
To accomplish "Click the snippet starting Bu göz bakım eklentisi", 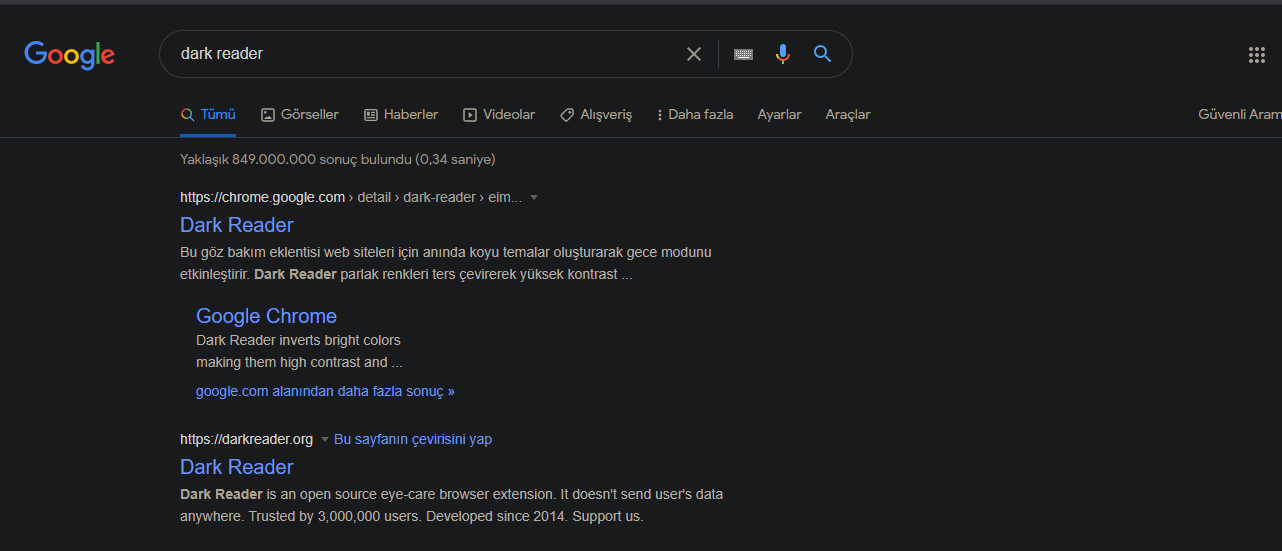I will [x=446, y=263].
